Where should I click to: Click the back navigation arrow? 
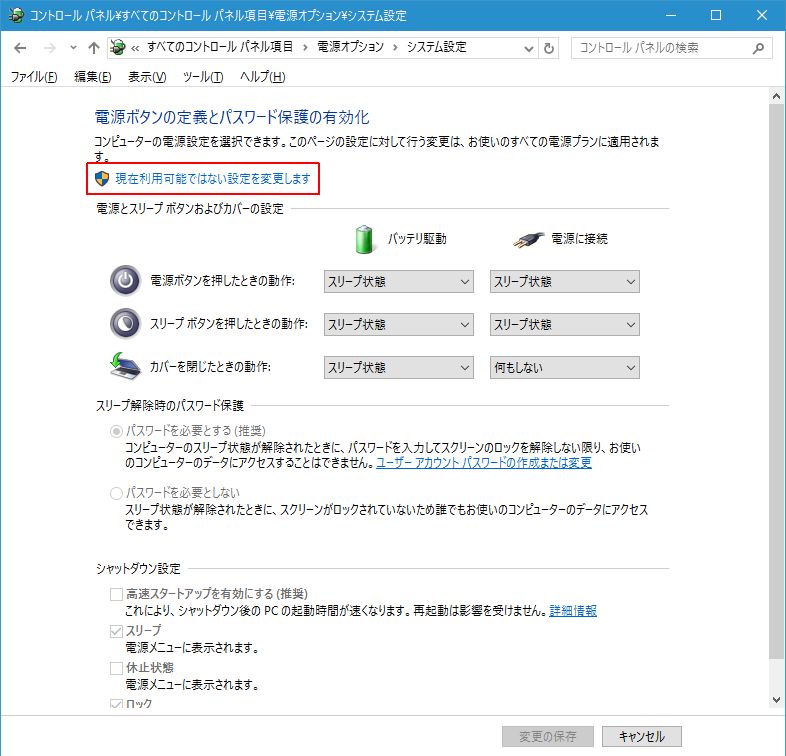[20, 48]
